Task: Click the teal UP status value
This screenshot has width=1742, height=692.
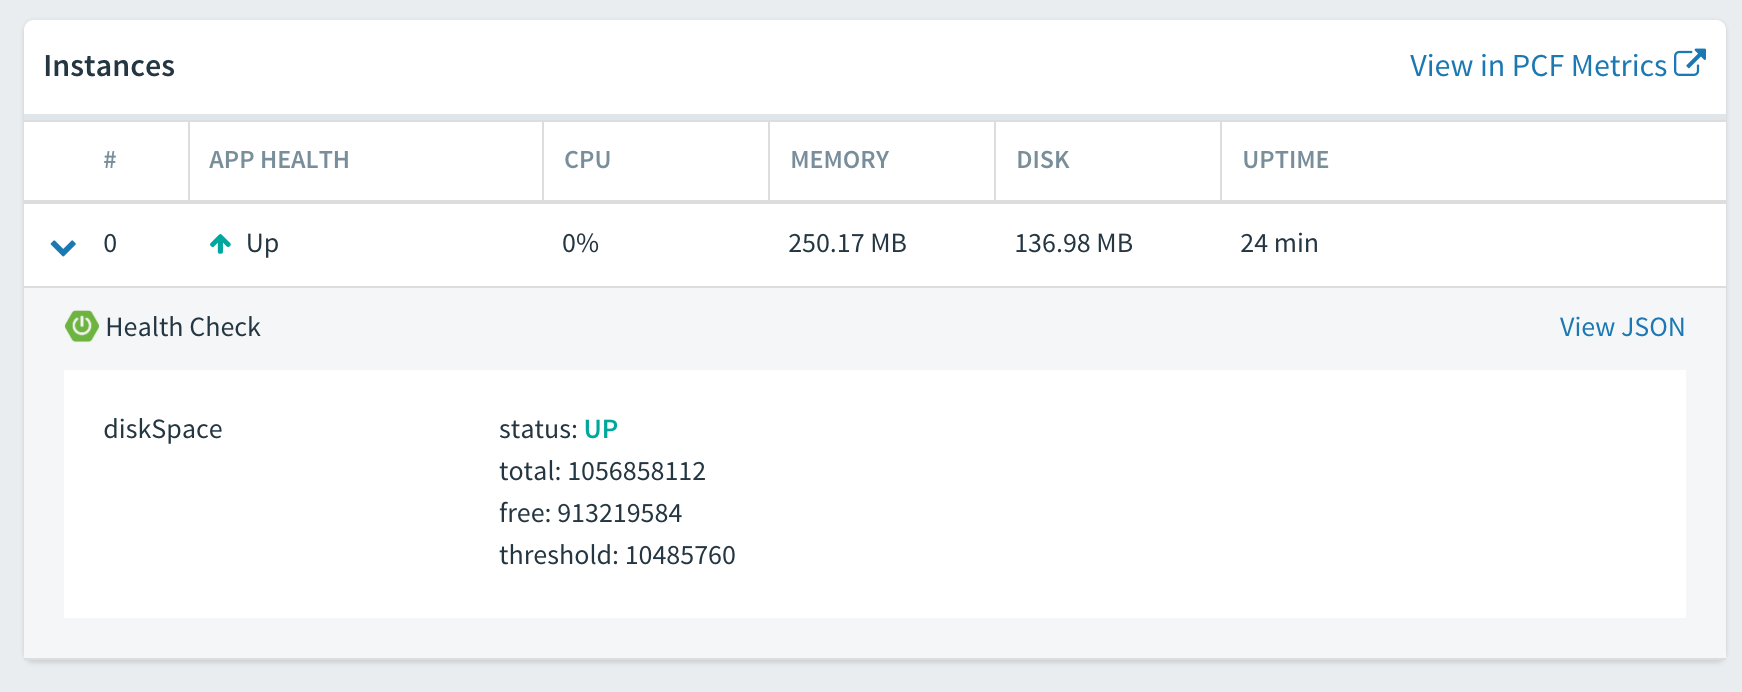Action: (x=600, y=429)
